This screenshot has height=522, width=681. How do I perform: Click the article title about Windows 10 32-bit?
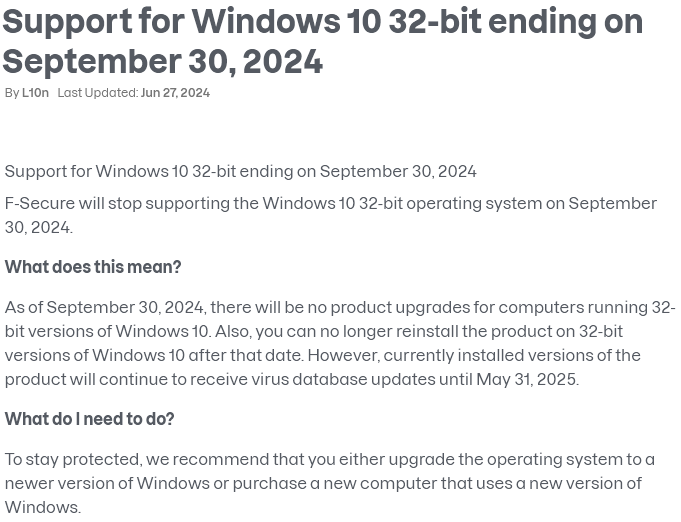click(322, 41)
